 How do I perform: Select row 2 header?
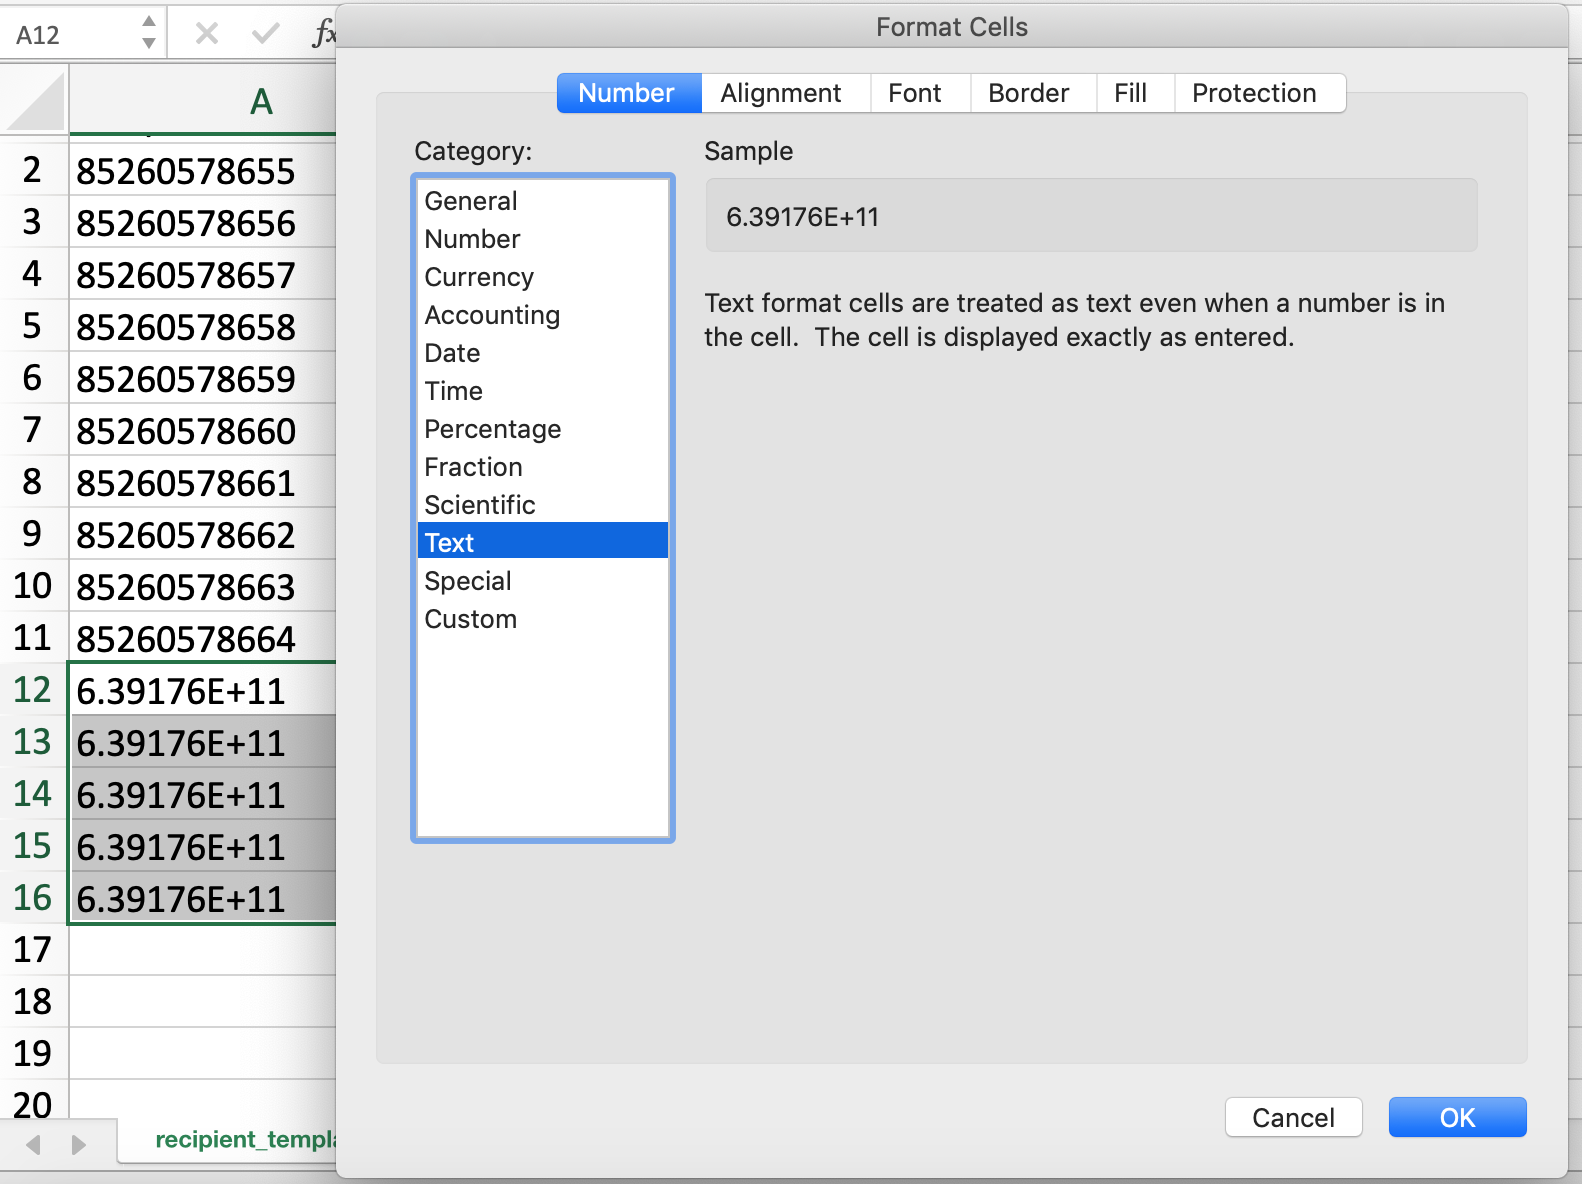pos(33,170)
